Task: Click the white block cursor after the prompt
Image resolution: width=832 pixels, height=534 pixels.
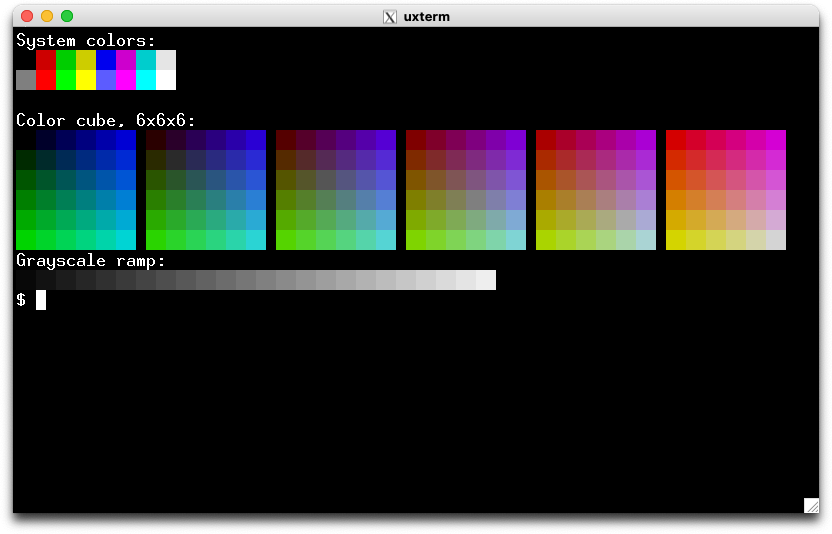Action: (x=41, y=299)
